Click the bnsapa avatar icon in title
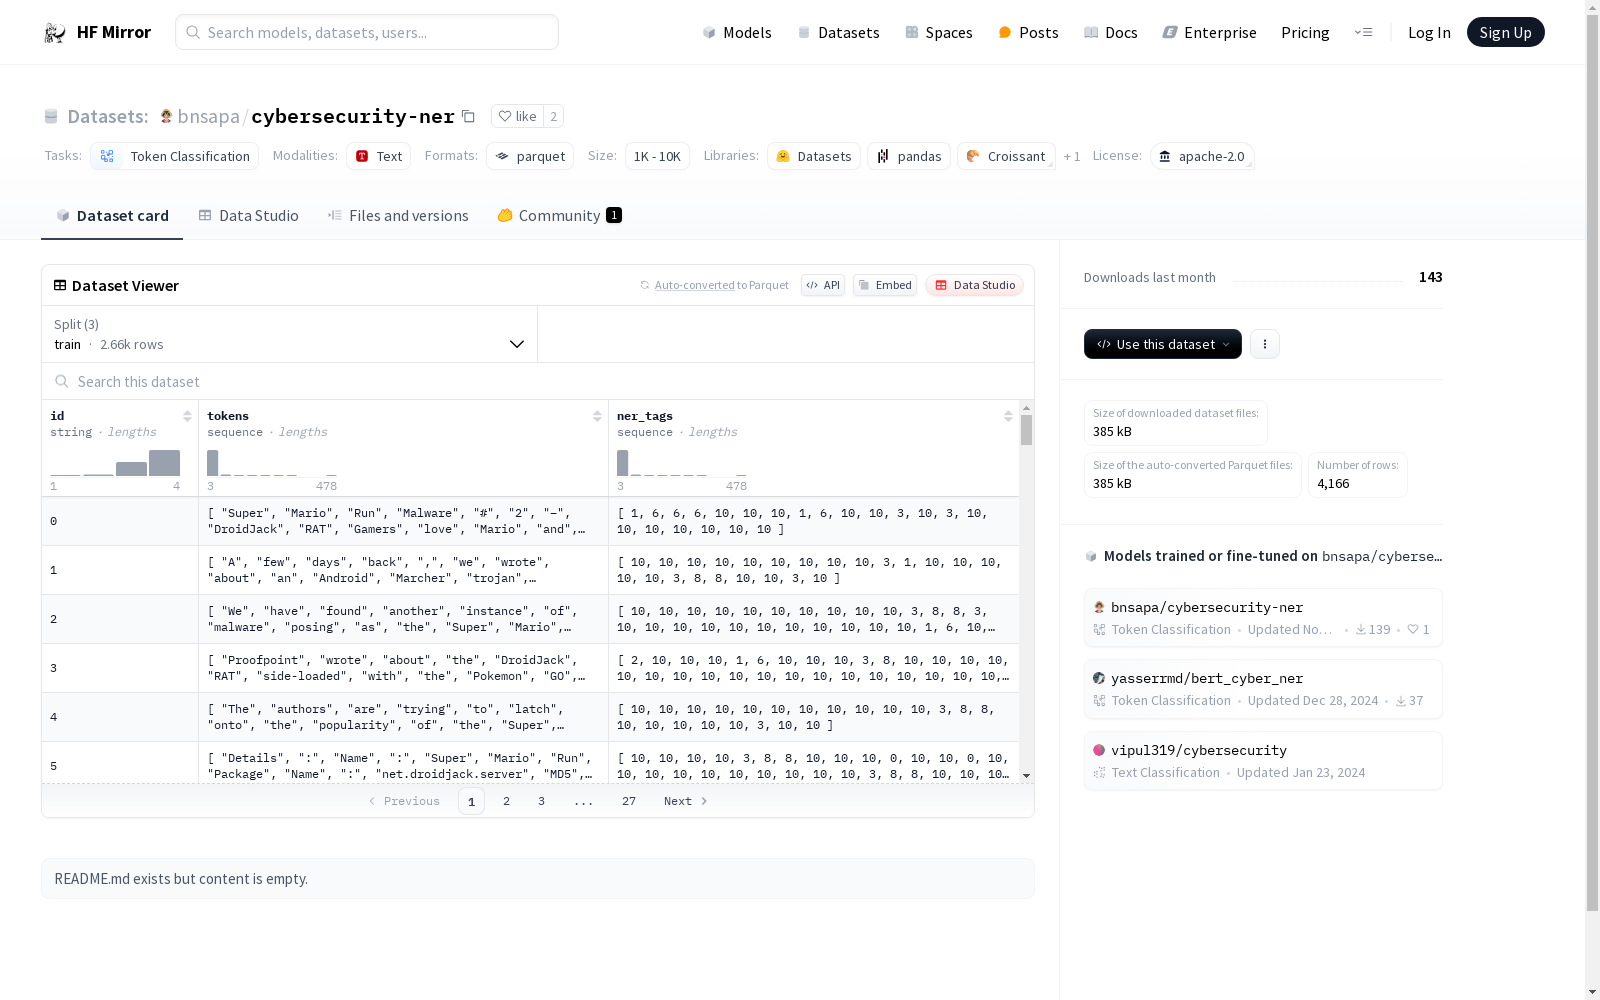Screen dimensions: 1600x1000 166,116
